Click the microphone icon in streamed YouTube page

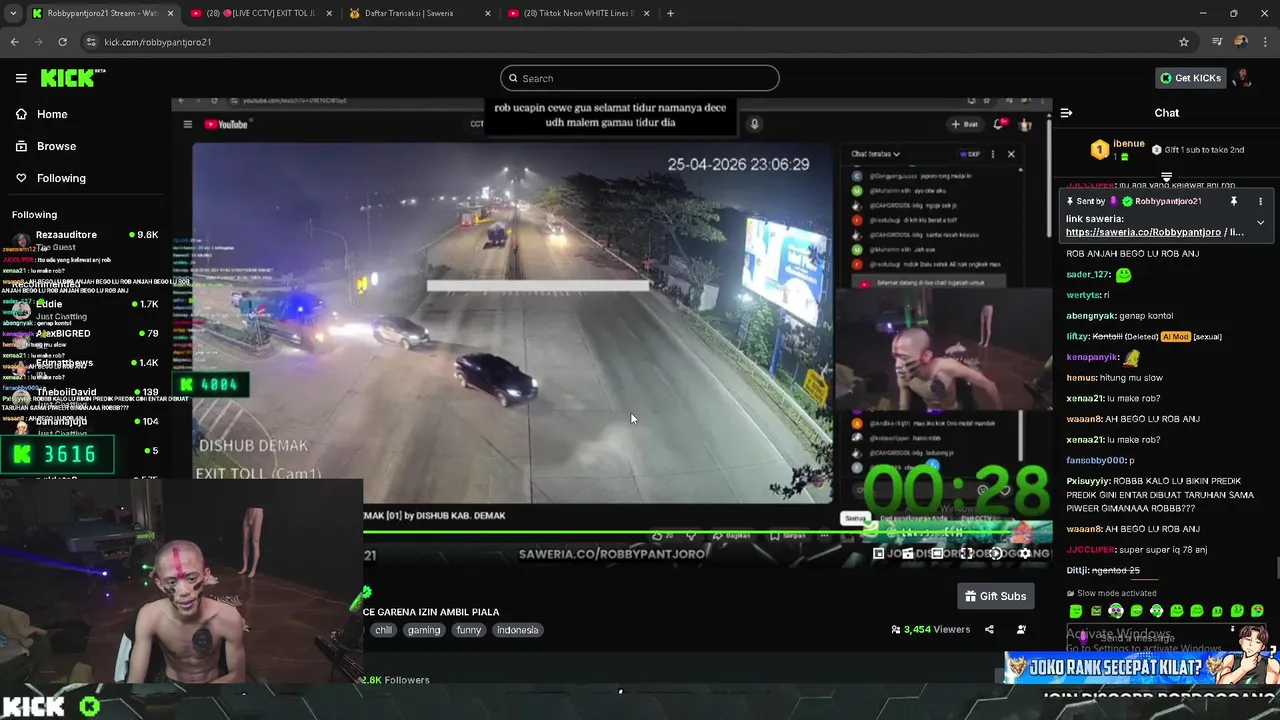point(754,124)
